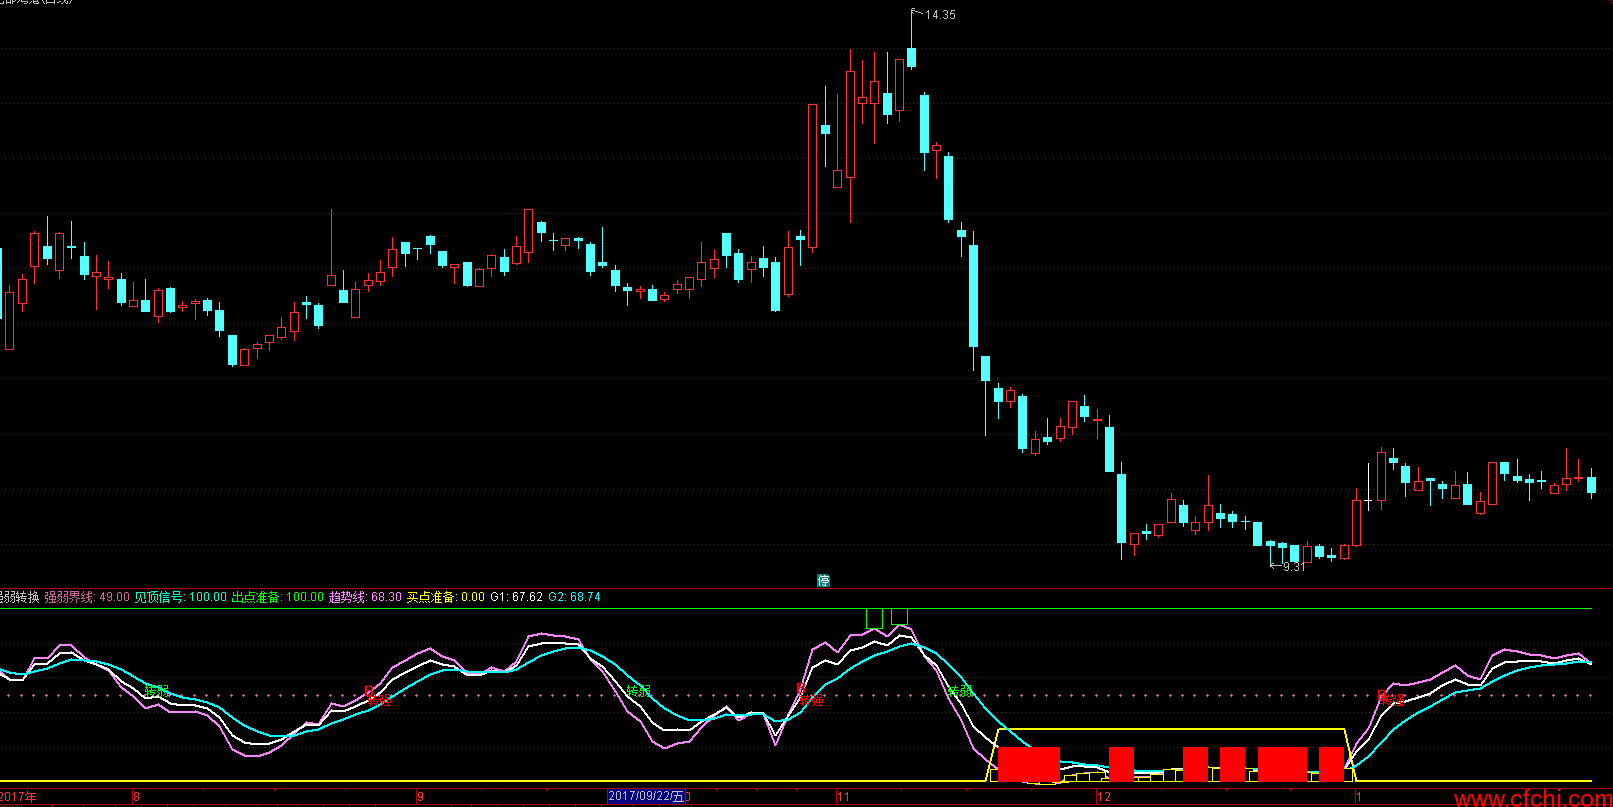Click the month 12 mark on the time axis
Image resolution: width=1613 pixels, height=807 pixels.
1104,797
